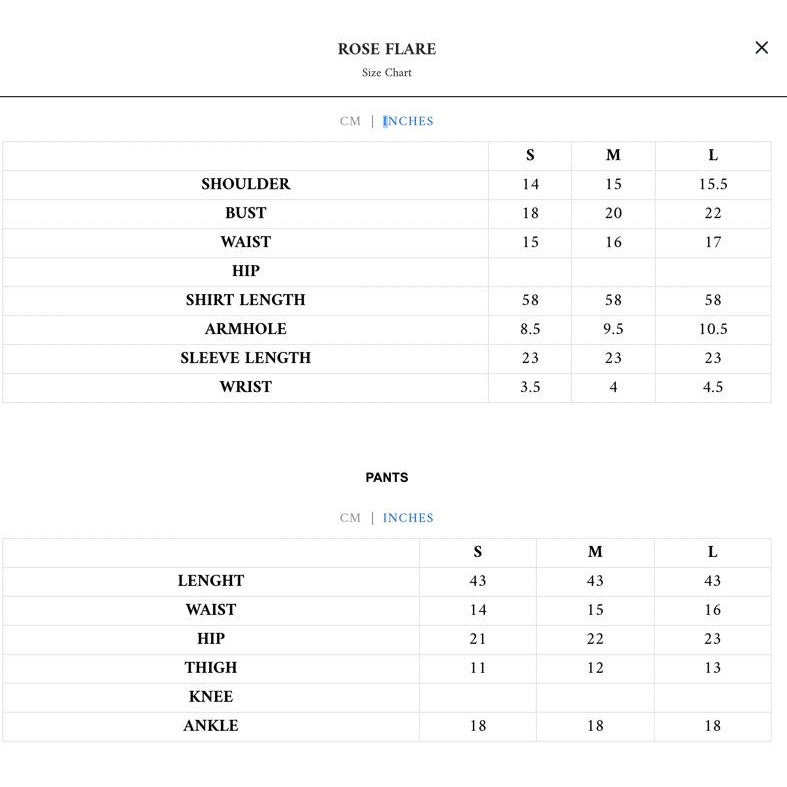This screenshot has width=787, height=787.
Task: Click the PANTS section heading
Action: point(386,478)
